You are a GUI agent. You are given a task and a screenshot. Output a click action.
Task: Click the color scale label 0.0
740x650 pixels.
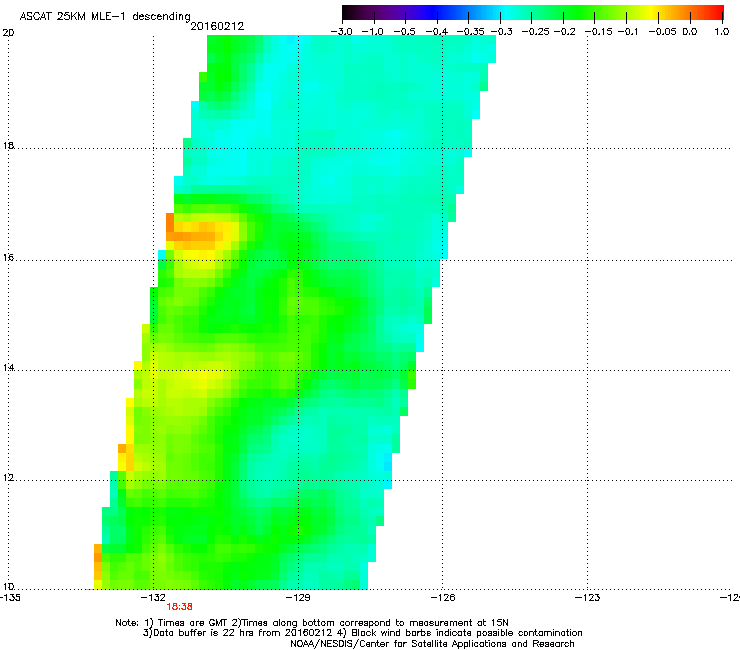click(690, 32)
